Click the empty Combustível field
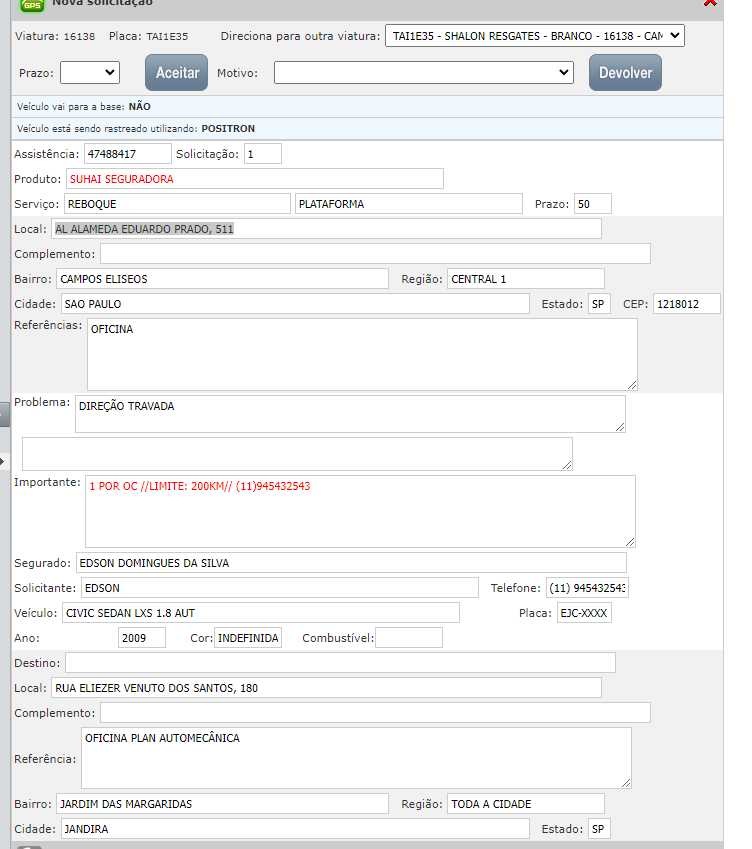The height and width of the screenshot is (849, 752). 408,638
